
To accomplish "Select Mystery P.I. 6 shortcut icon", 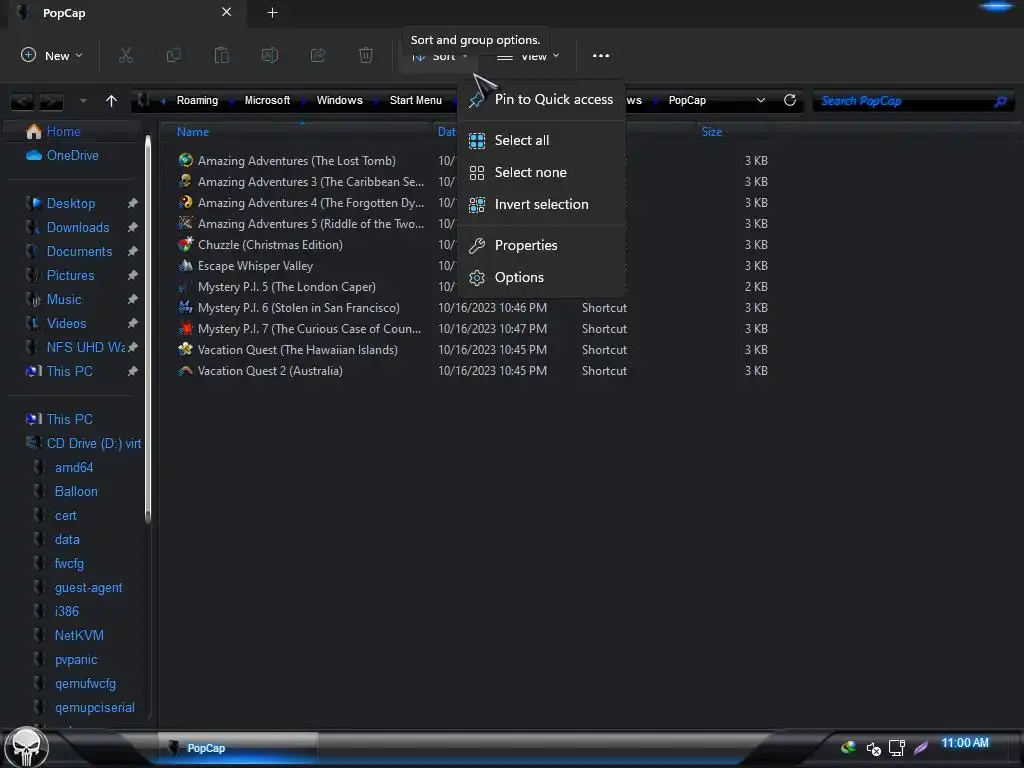I will coord(185,307).
